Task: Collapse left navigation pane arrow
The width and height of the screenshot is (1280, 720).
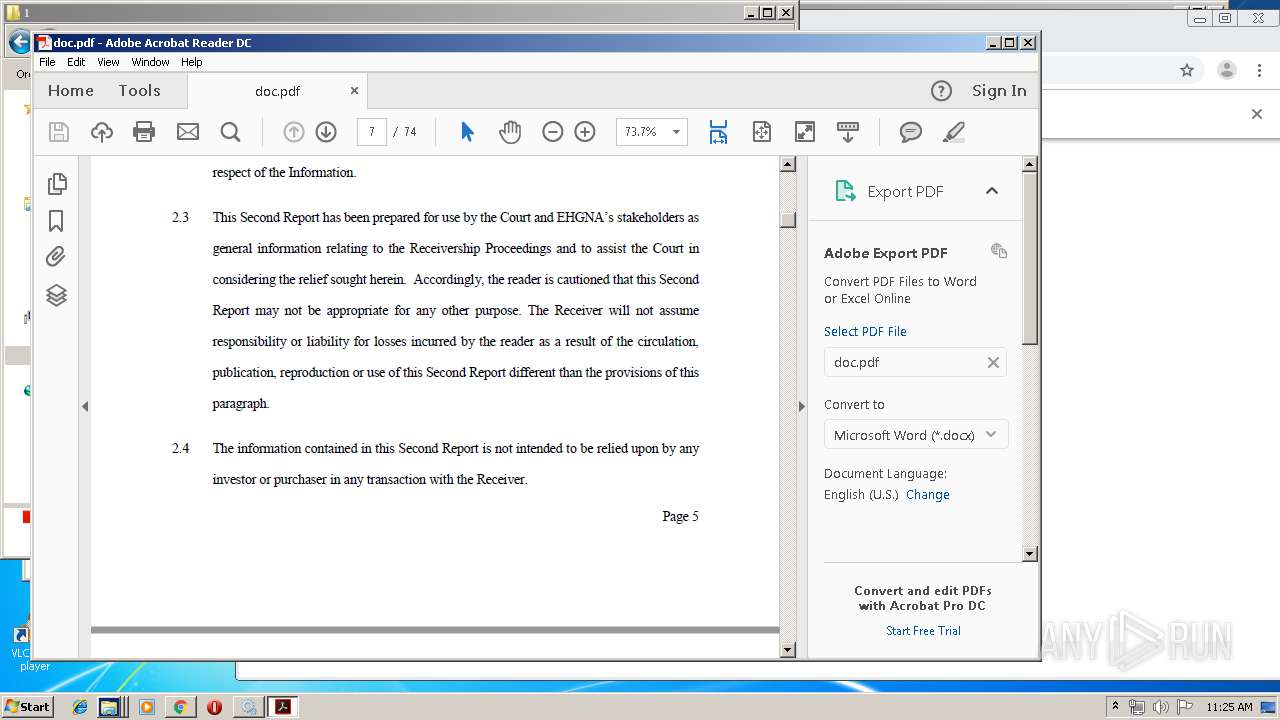Action: tap(85, 406)
